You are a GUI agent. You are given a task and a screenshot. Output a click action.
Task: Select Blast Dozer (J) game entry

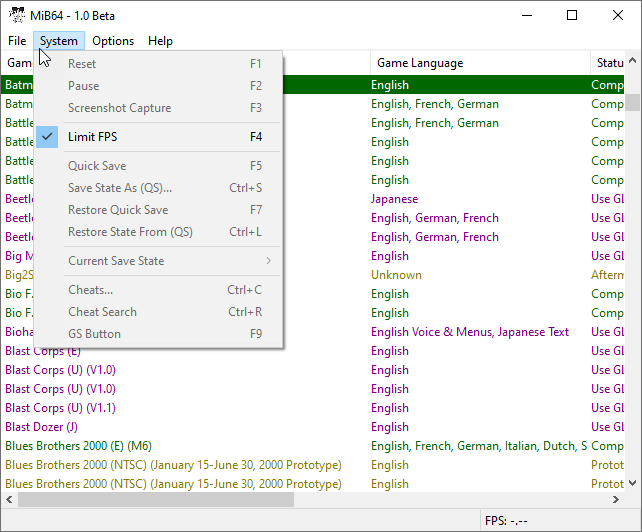pyautogui.click(x=41, y=427)
